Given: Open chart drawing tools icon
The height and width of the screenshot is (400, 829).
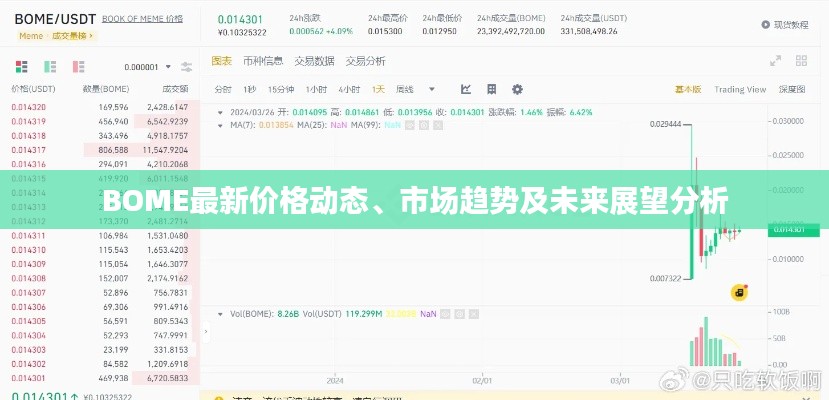Looking at the screenshot, I should 466,89.
